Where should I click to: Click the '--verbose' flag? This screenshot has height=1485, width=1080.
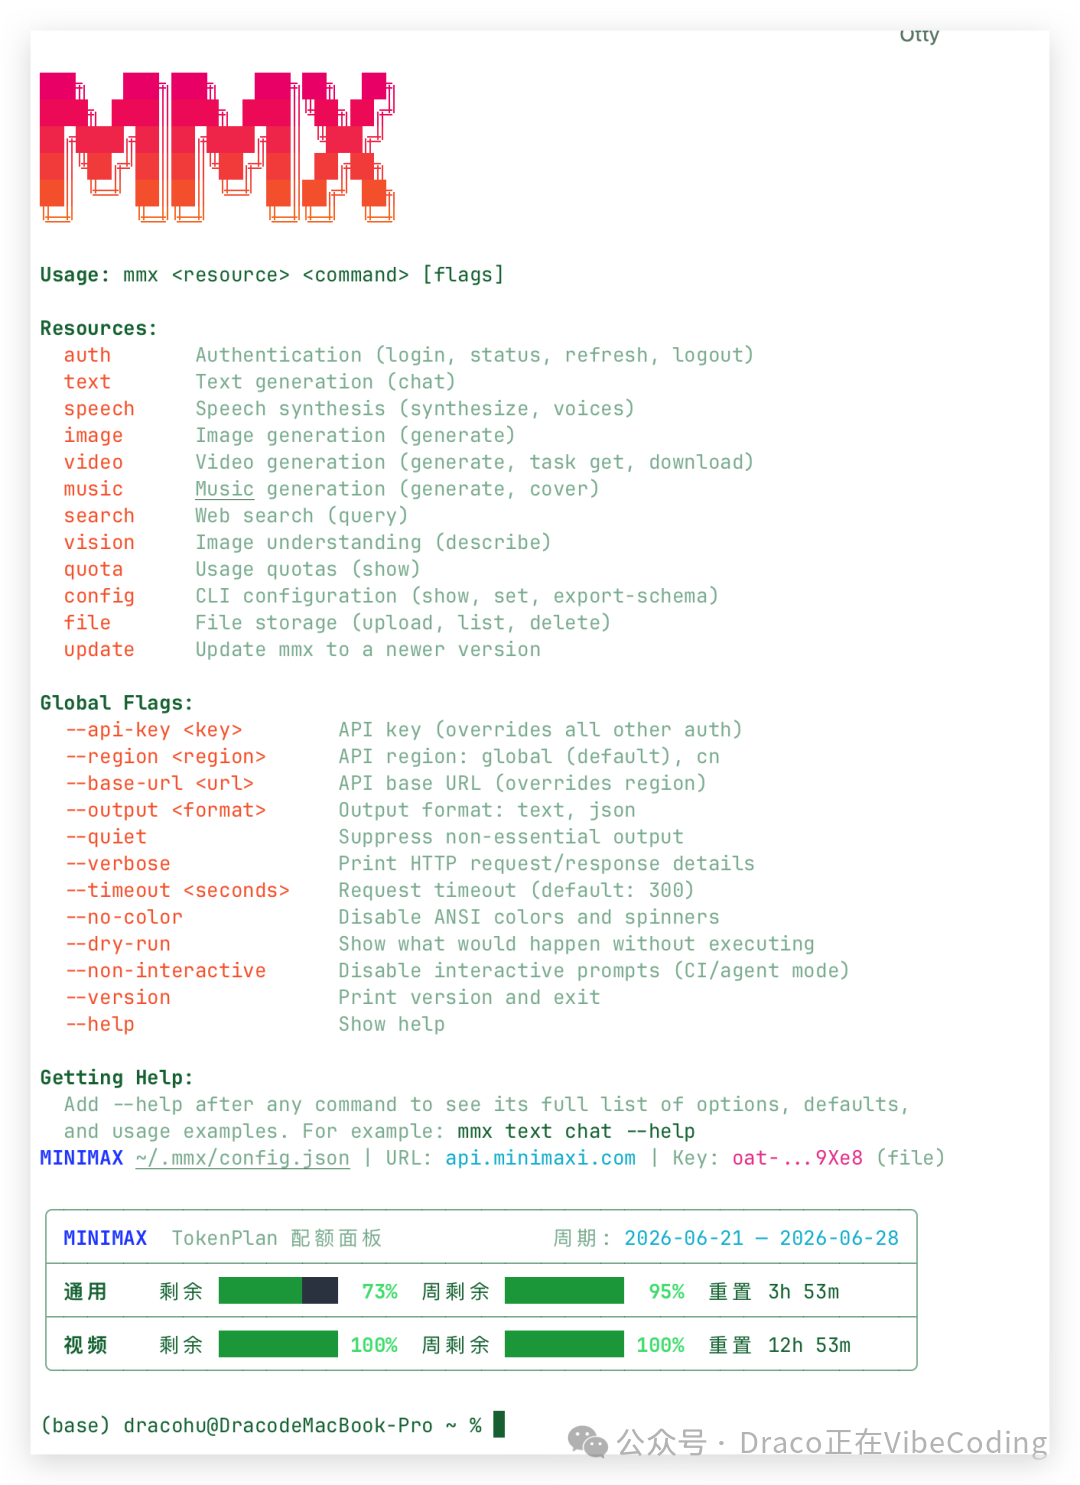point(118,864)
